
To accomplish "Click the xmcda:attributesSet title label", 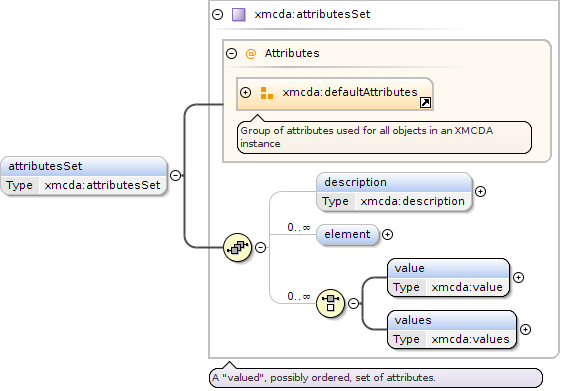I will coord(312,14).
